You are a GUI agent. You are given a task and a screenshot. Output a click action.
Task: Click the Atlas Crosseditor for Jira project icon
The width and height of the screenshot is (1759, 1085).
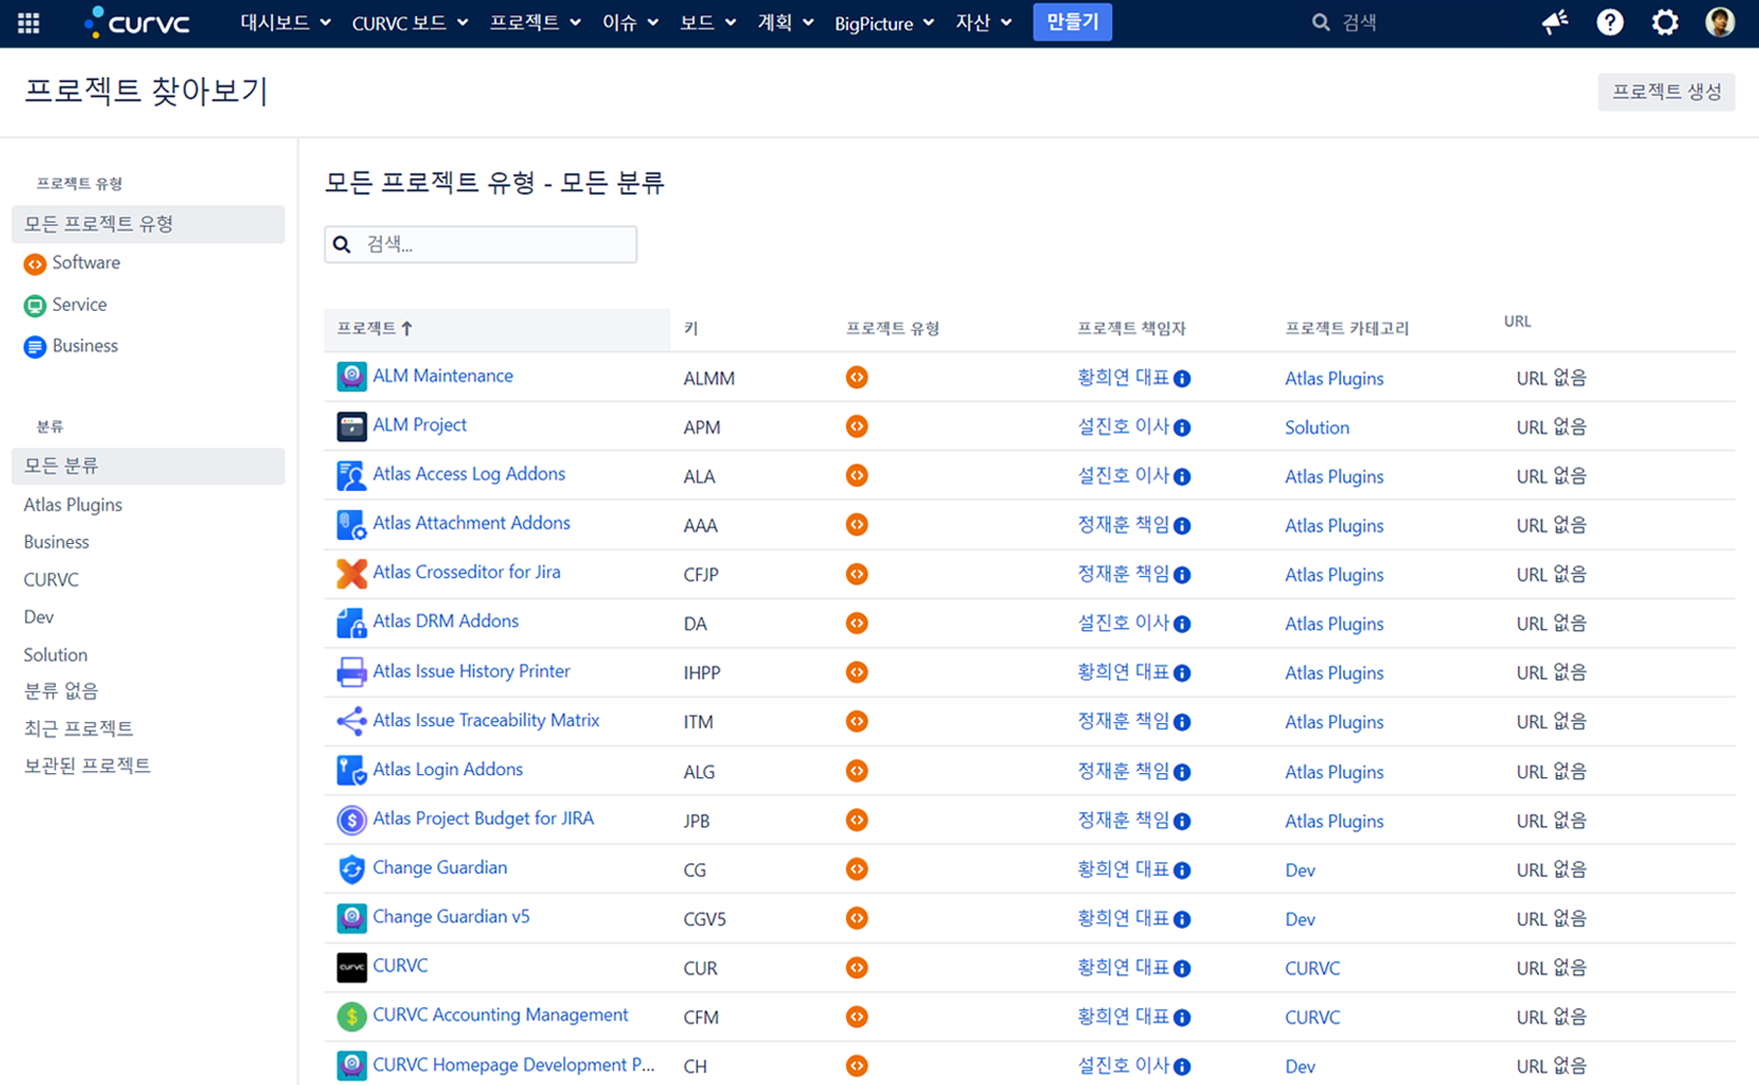(351, 573)
